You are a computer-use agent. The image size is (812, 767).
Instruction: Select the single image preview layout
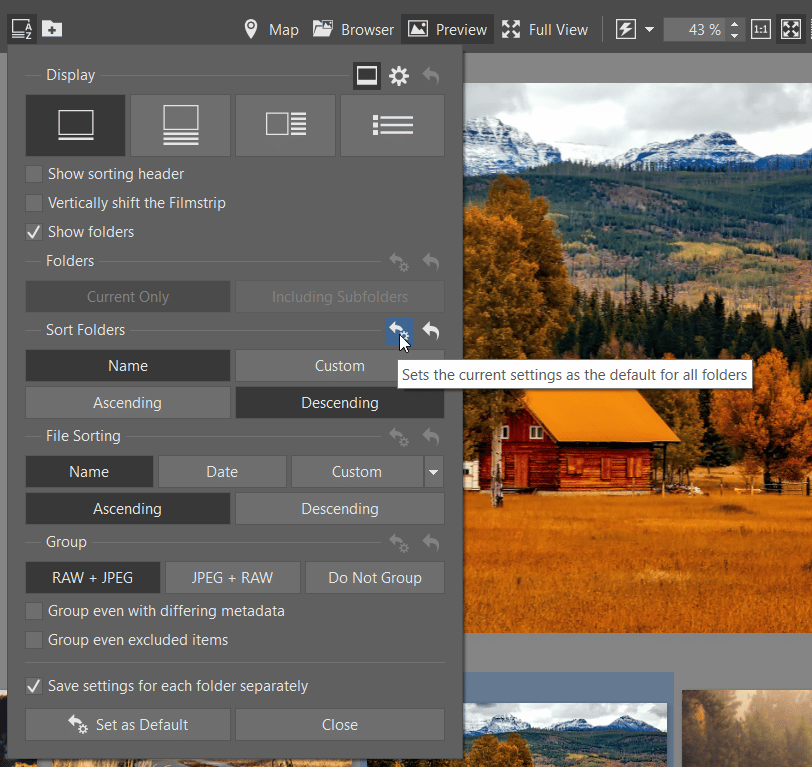pos(75,125)
